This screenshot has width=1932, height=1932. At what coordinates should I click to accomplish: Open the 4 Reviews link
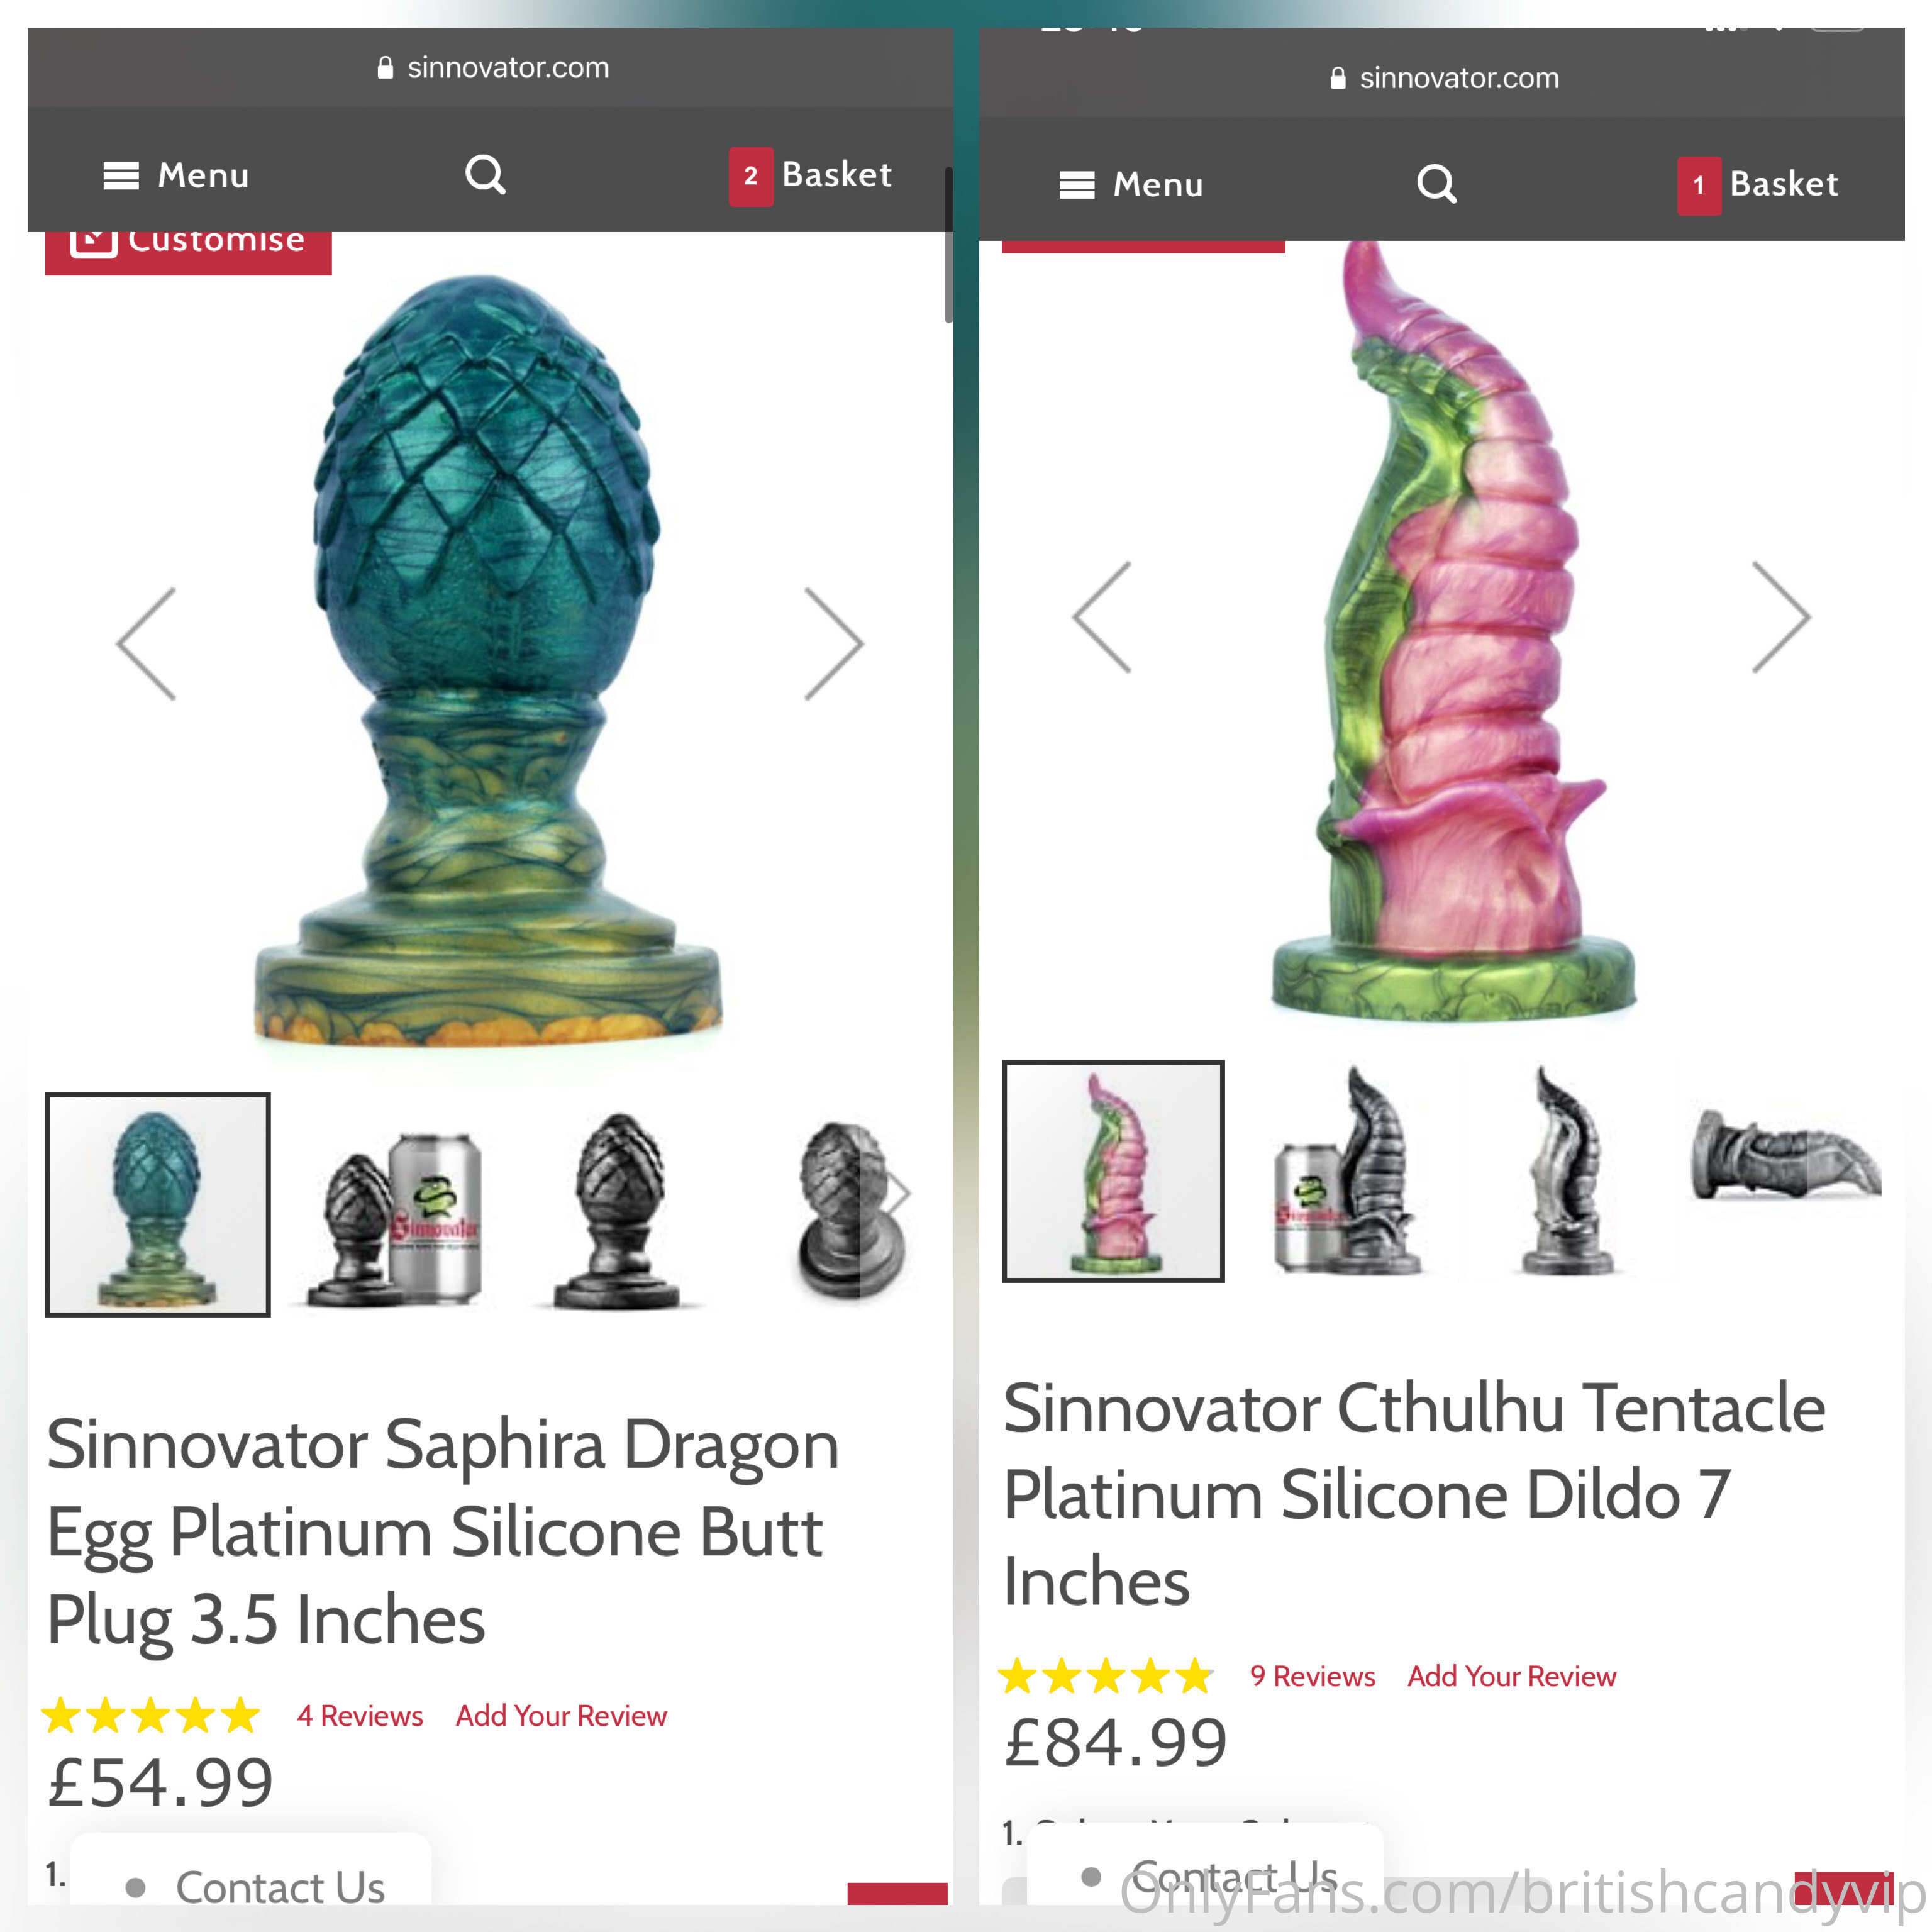(360, 1715)
